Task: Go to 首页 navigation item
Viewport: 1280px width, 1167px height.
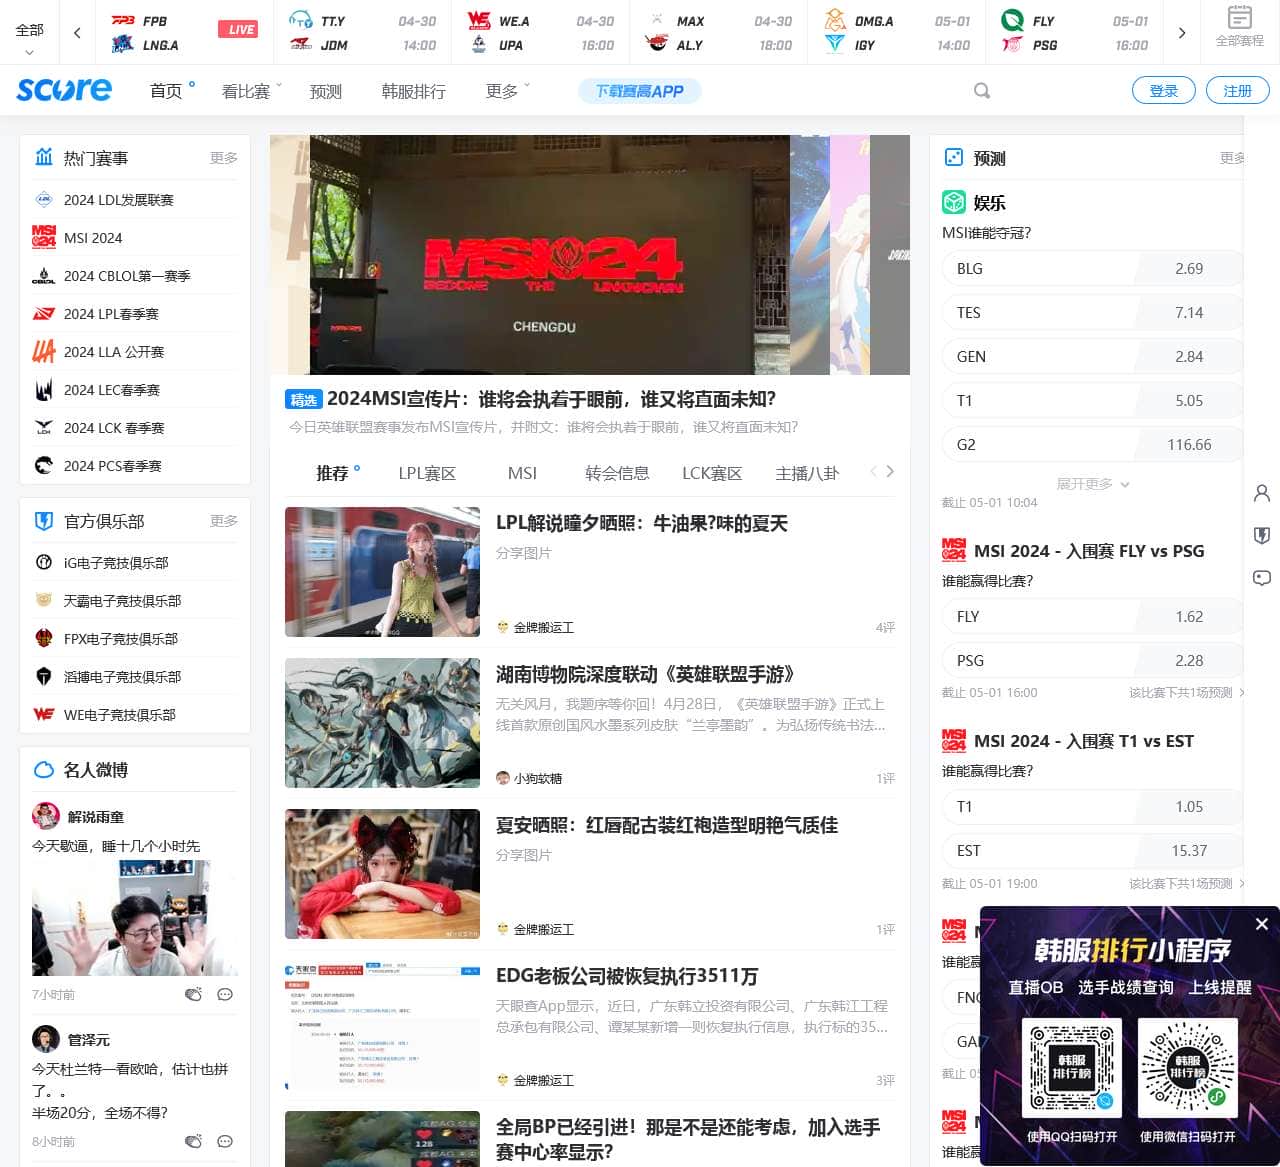Action: 166,91
